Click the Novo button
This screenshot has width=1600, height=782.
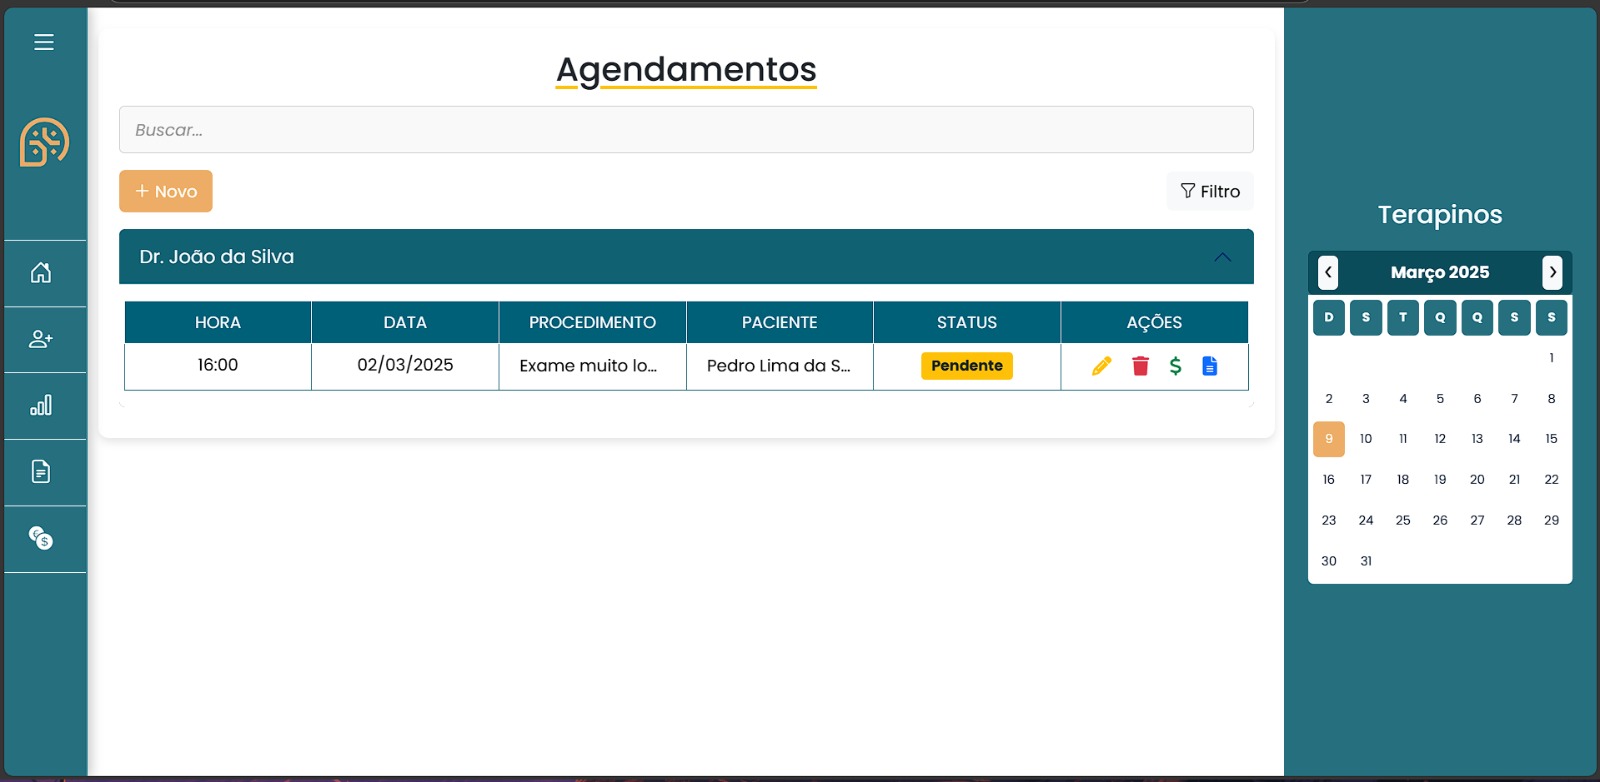click(x=166, y=191)
